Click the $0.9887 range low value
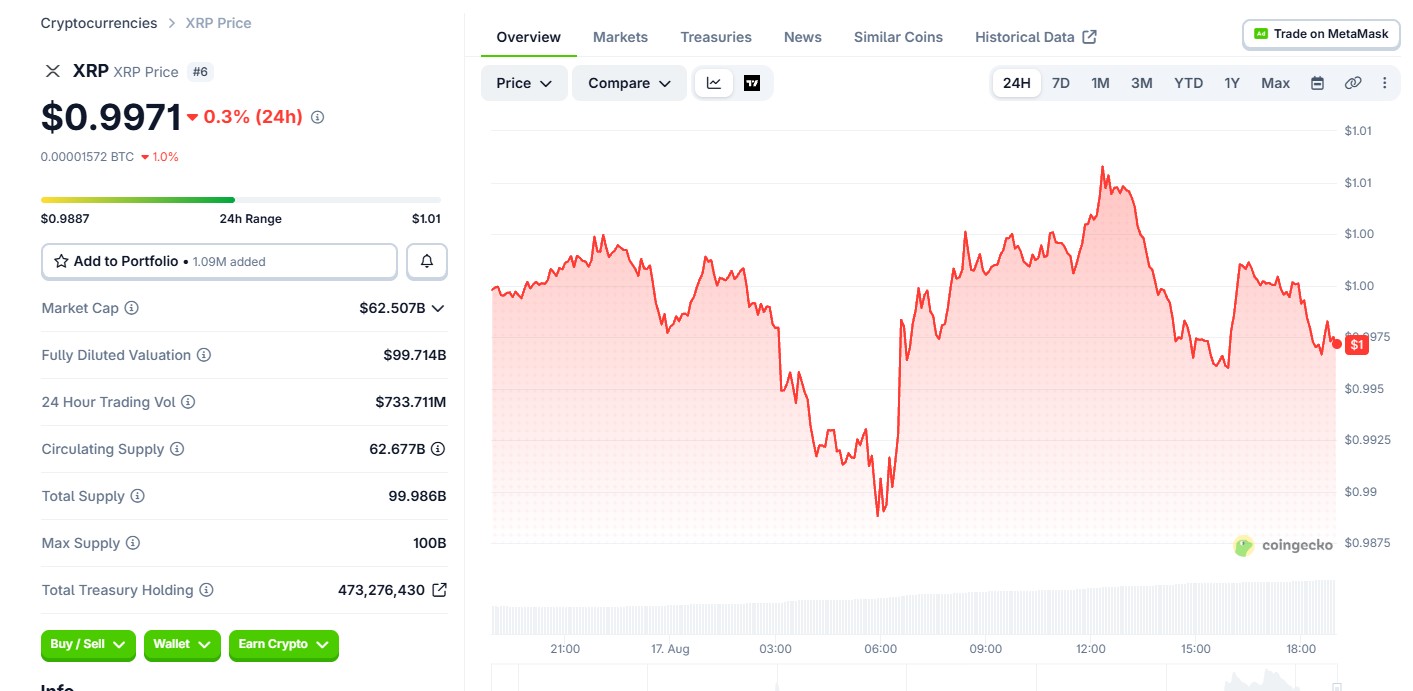Screen dimensions: 1413x691 [x=65, y=219]
